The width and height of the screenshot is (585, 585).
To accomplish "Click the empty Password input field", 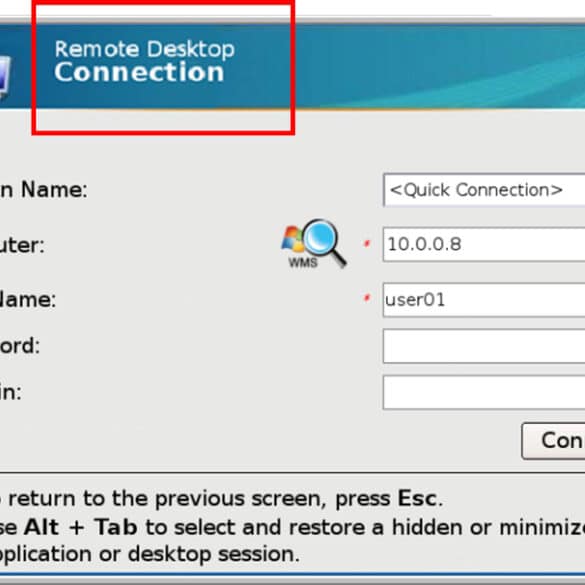I will click(484, 346).
